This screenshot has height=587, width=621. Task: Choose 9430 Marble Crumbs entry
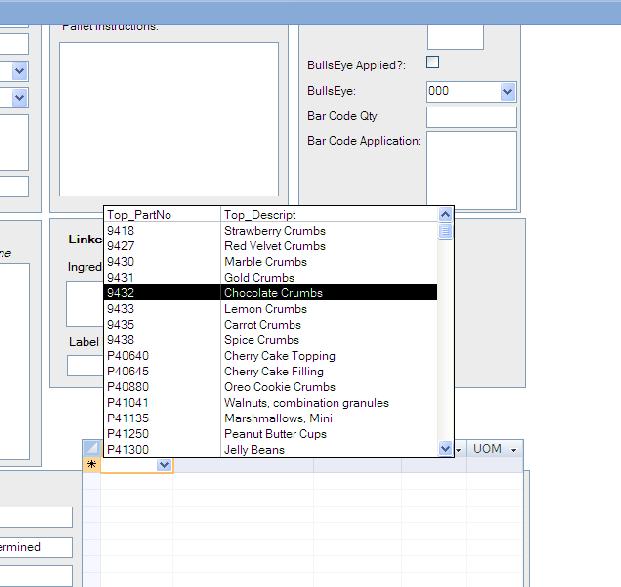tap(270, 262)
